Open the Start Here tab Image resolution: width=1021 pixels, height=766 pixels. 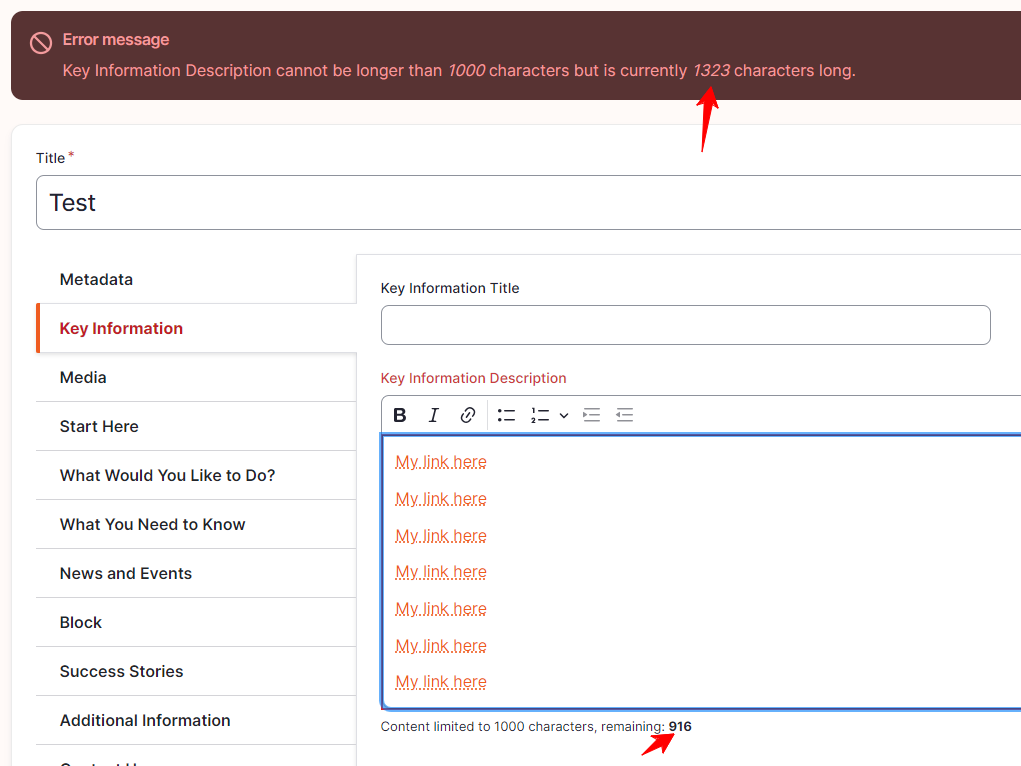pyautogui.click(x=99, y=426)
